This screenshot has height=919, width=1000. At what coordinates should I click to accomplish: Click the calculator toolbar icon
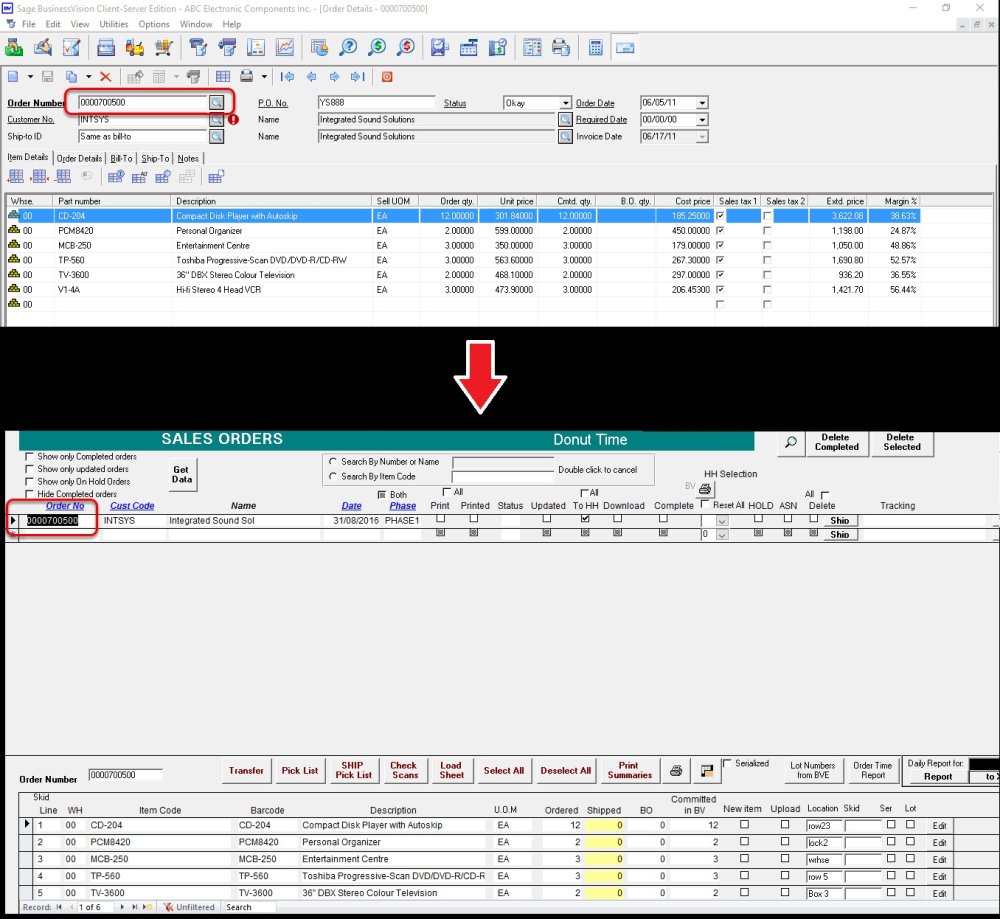[595, 47]
